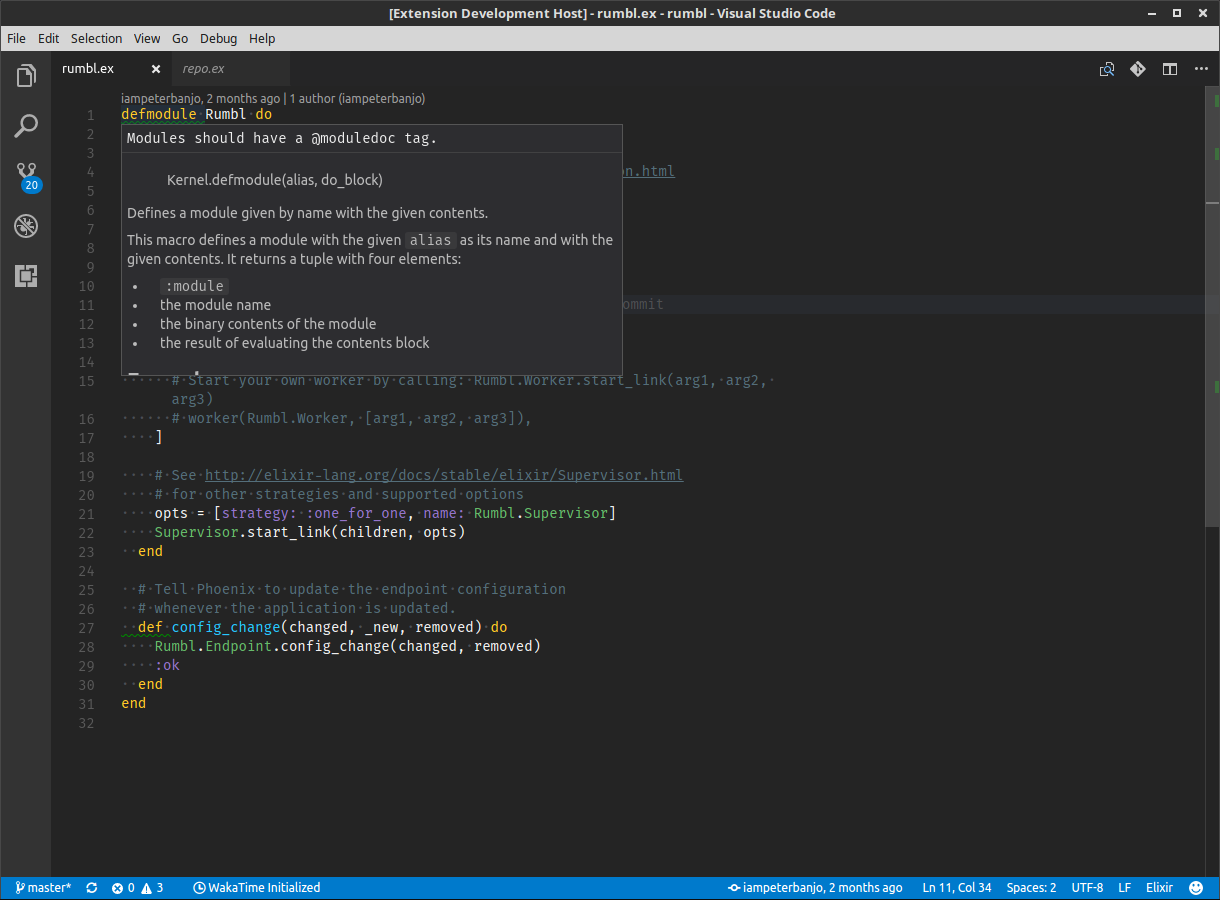1220x900 pixels.
Task: Open the Edit menu
Action: click(x=49, y=38)
